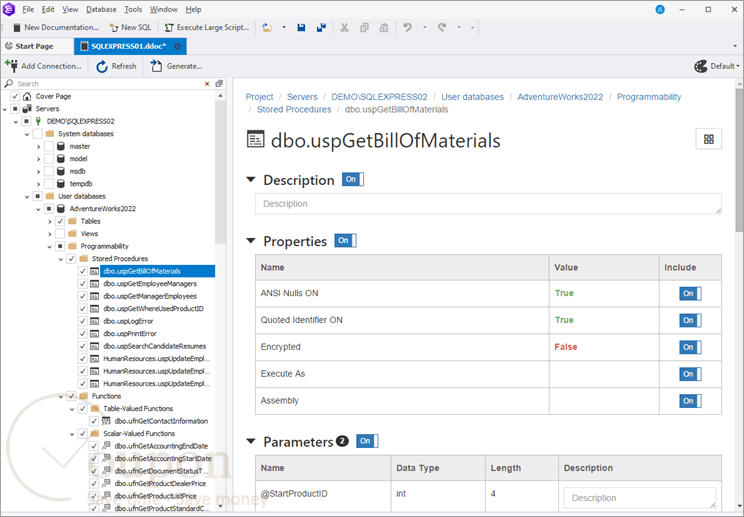Viewport: 744px width, 517px height.
Task: Toggle Include switch for ANSI Nulls ON
Action: [x=690, y=294]
